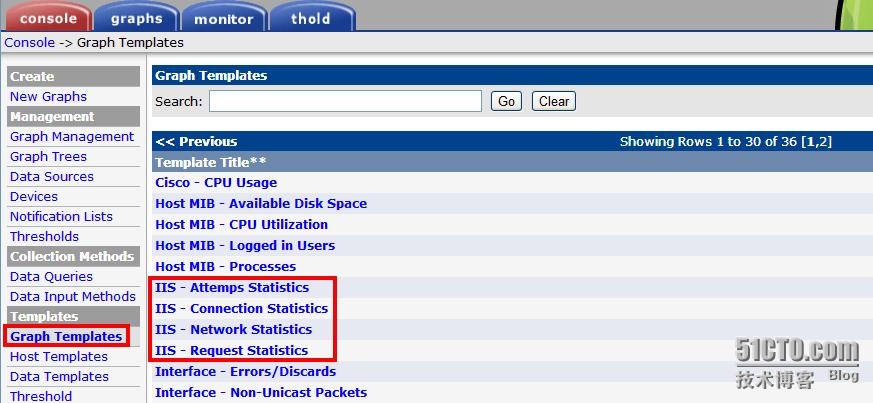Go to results page 1
Screen dimensions: 873x403
[809, 142]
